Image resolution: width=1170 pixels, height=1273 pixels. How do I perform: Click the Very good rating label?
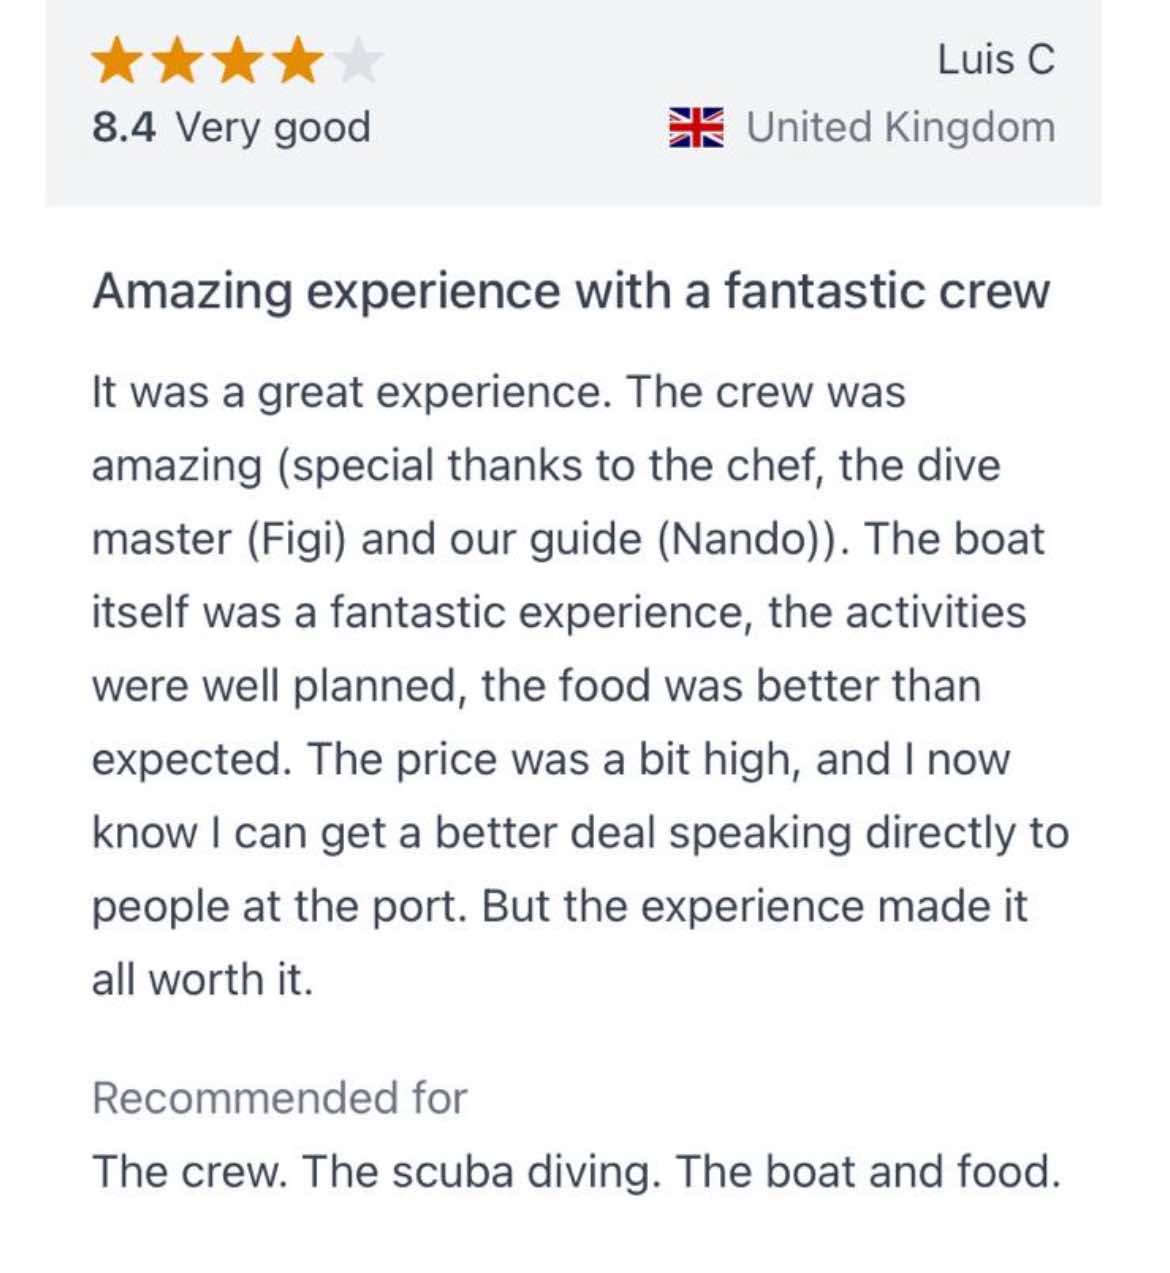coord(274,129)
